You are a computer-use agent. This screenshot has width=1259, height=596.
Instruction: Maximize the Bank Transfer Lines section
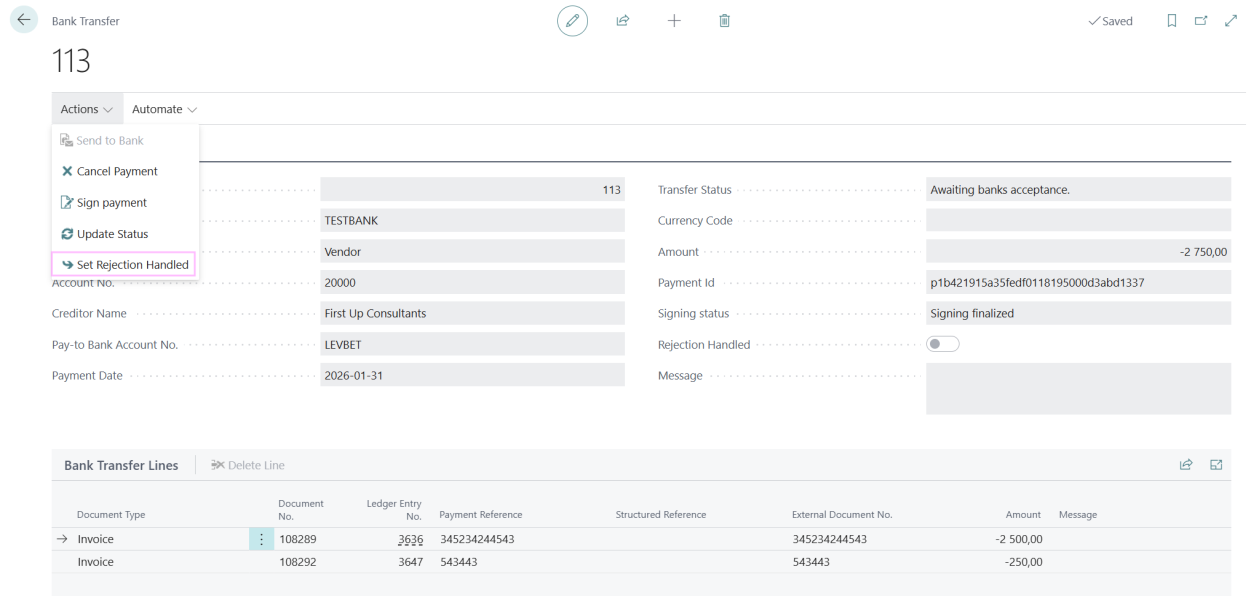(x=1217, y=465)
